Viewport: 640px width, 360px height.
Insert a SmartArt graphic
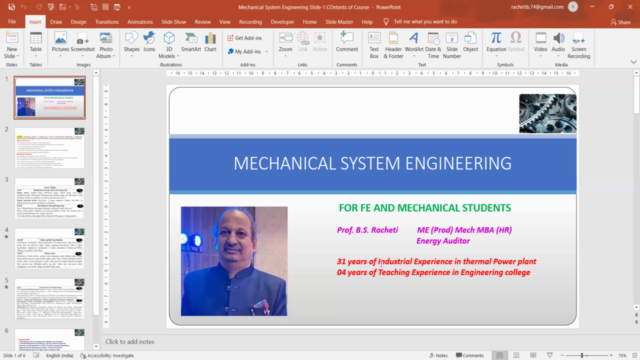point(191,42)
